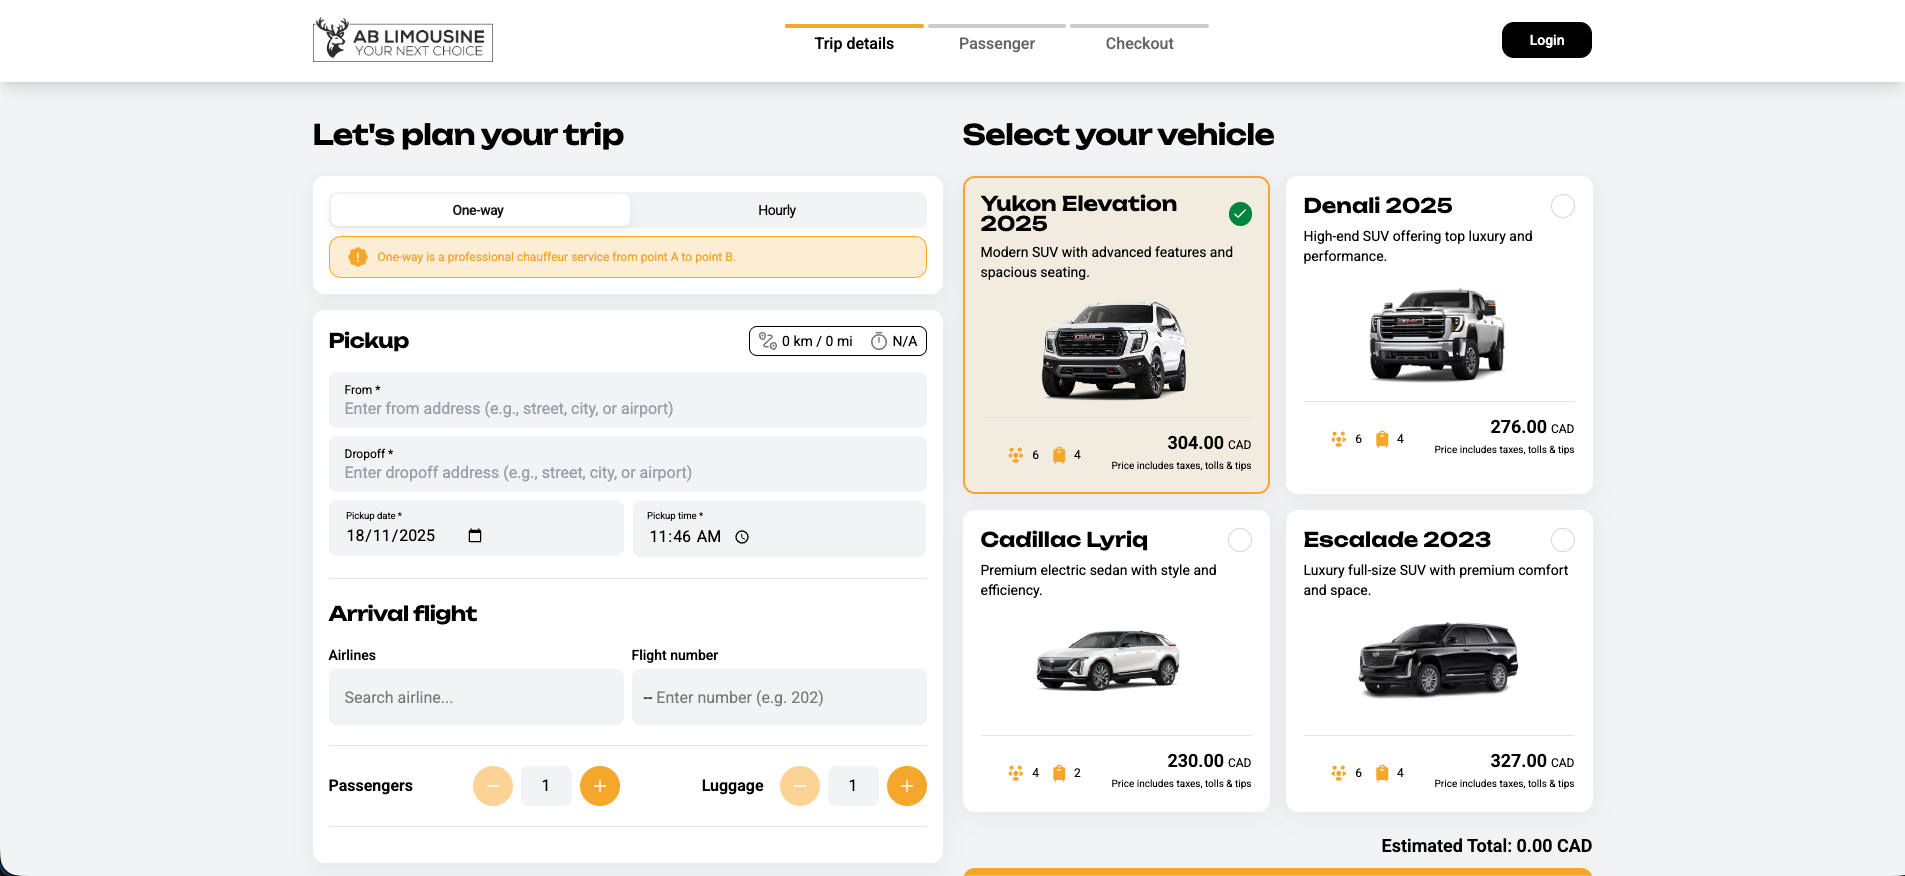The height and width of the screenshot is (876, 1905).
Task: Click the Escalade 2023 title
Action: [x=1397, y=540]
